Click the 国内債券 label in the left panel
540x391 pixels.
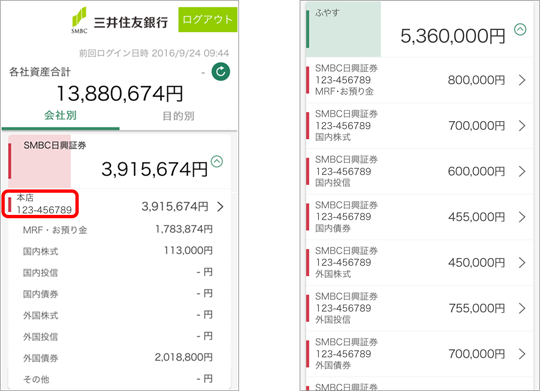(x=40, y=294)
